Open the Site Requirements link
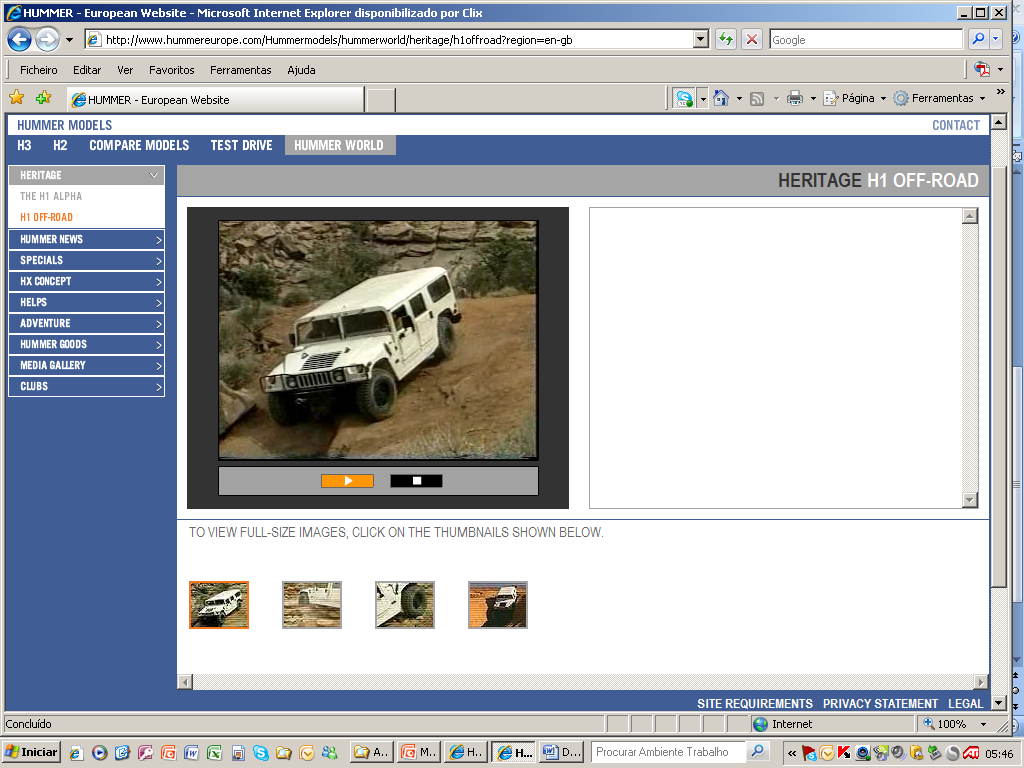Viewport: 1024px width, 768px height. click(754, 703)
